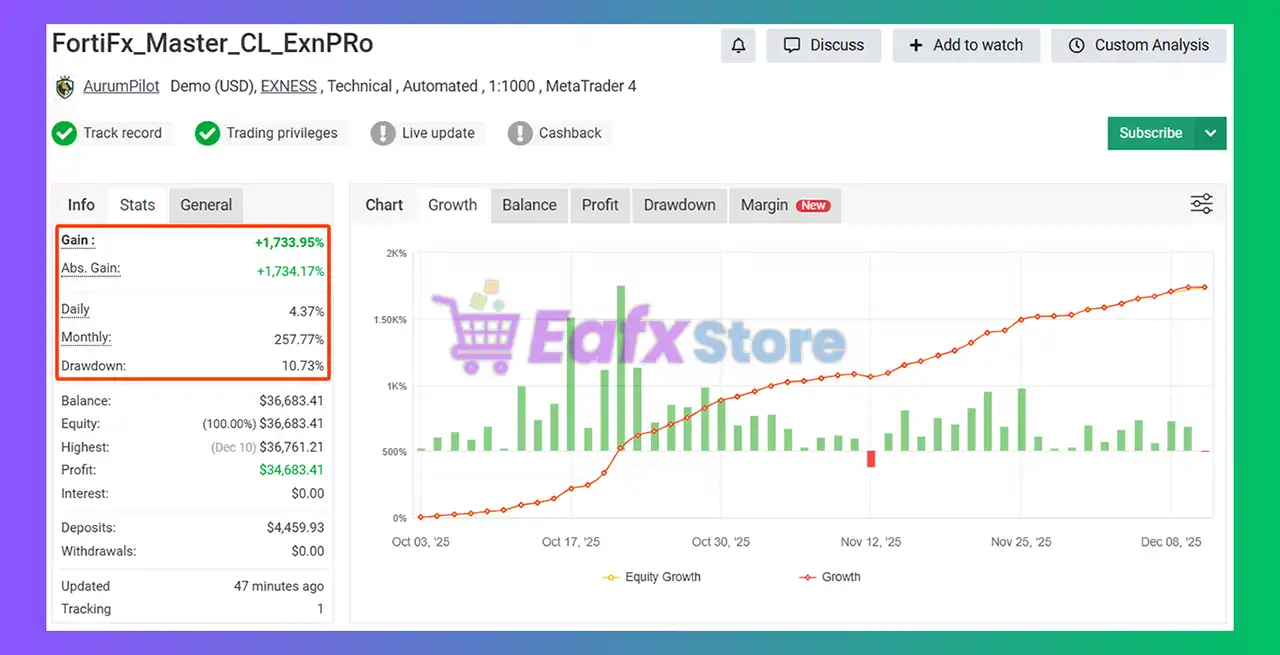This screenshot has width=1280, height=655.
Task: Open the General tab
Action: coord(206,205)
